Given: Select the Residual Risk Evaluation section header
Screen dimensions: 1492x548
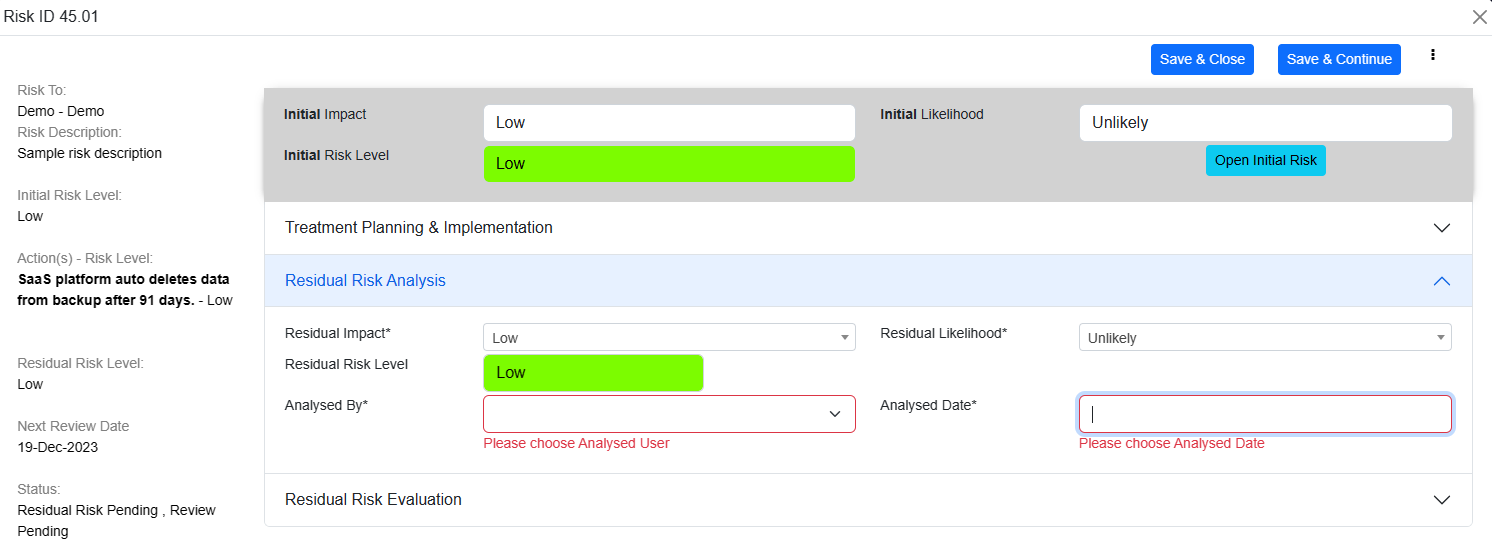Looking at the screenshot, I should [373, 500].
